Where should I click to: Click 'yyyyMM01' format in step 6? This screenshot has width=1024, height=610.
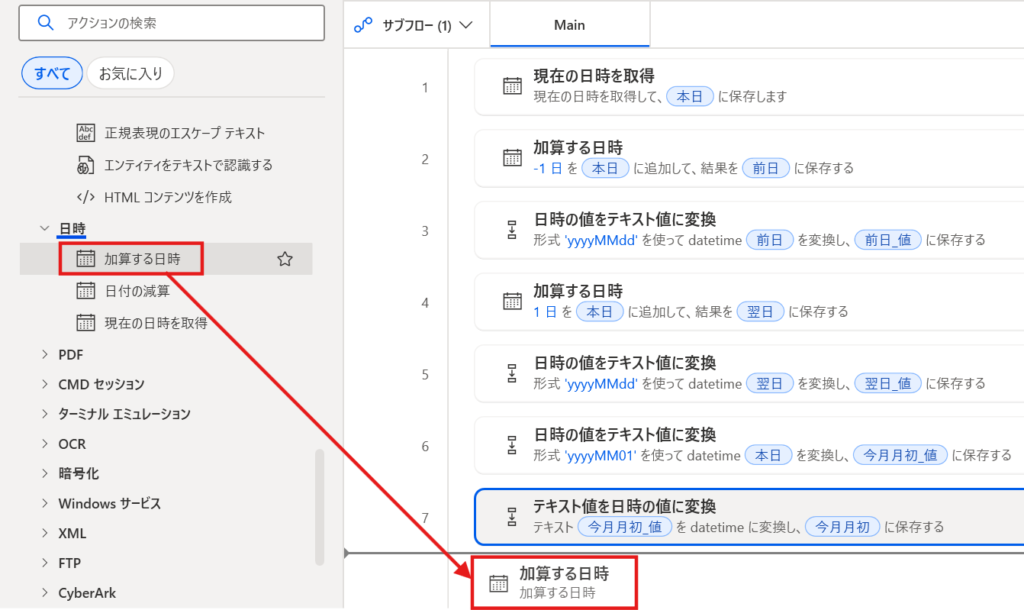pyautogui.click(x=600, y=456)
